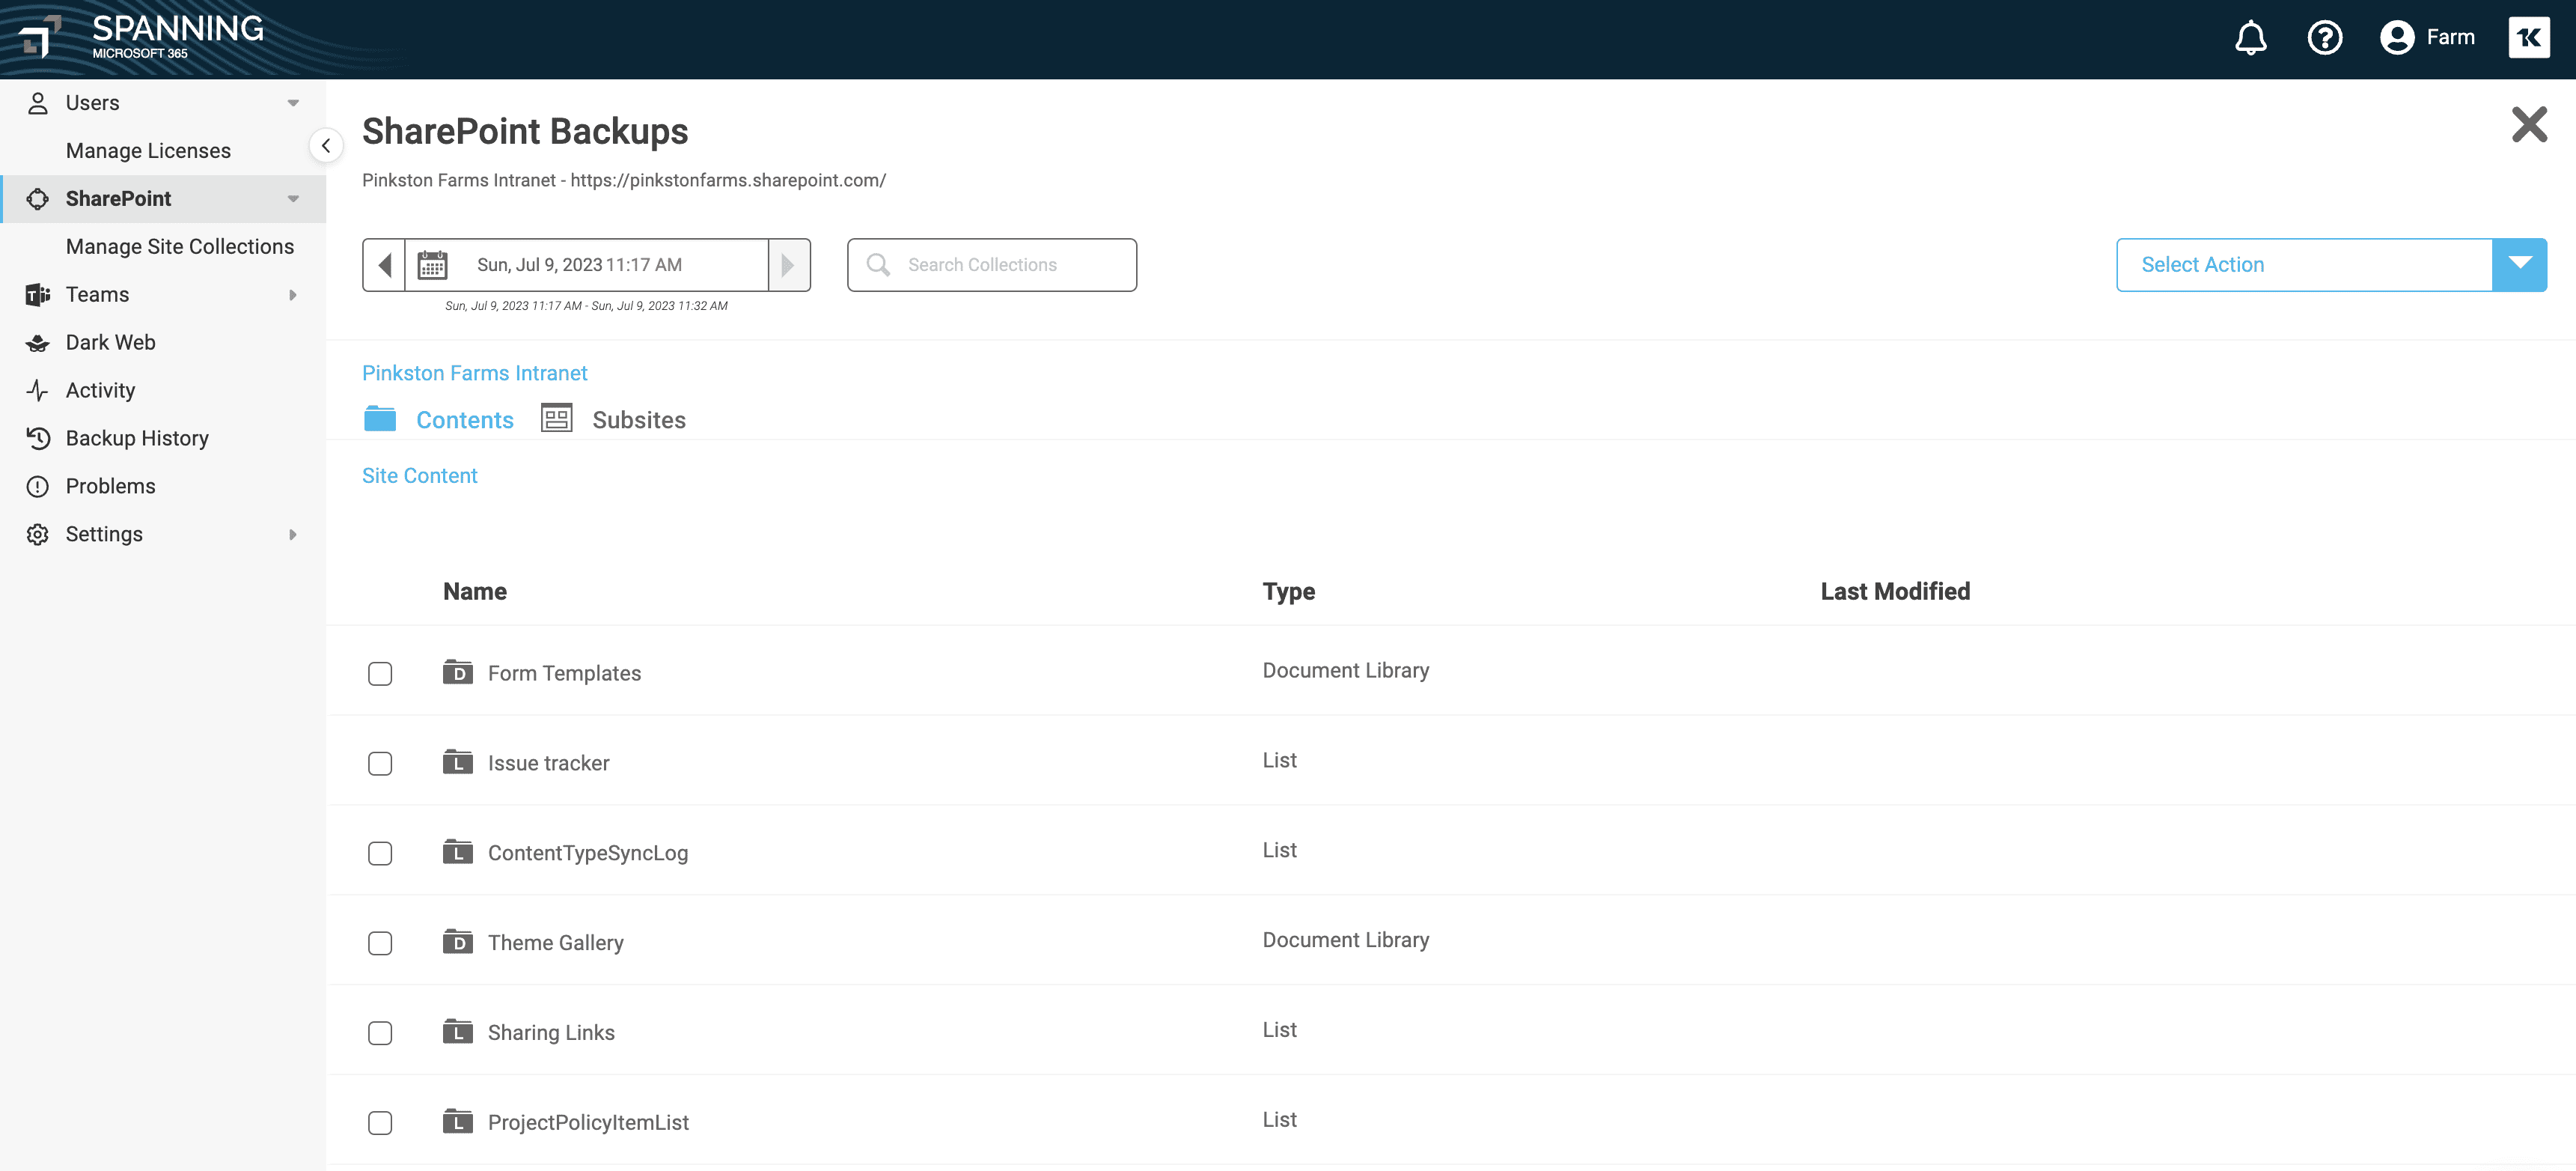Screen dimensions: 2576x1171
Task: Open the help question mark icon
Action: coord(2325,38)
